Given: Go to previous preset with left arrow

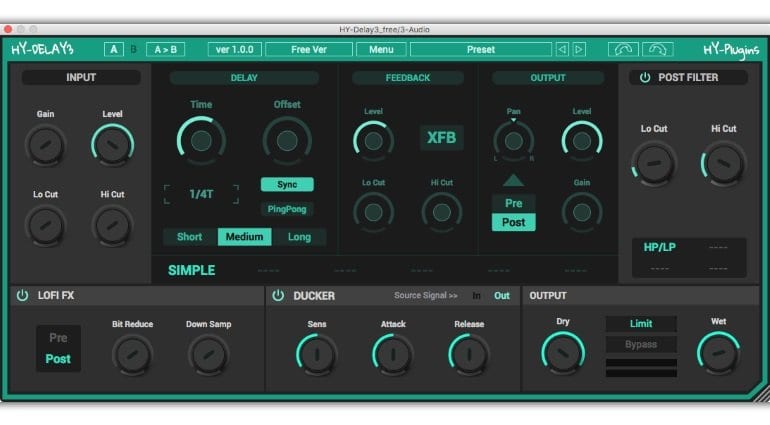Looking at the screenshot, I should pyautogui.click(x=562, y=49).
